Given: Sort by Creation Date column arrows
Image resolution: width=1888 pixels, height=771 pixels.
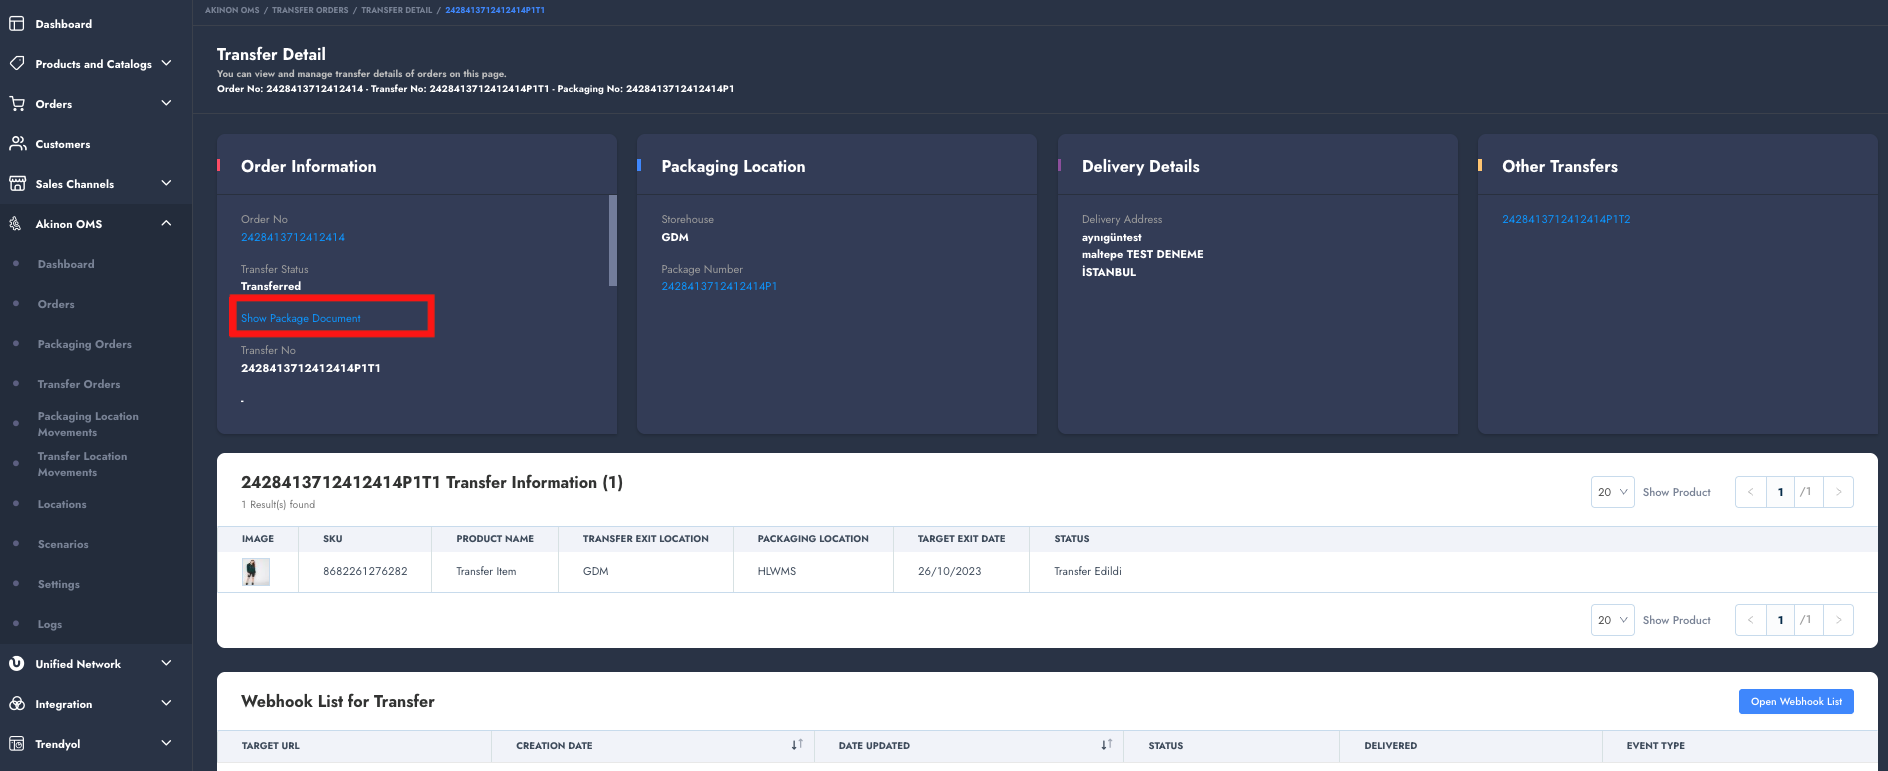Looking at the screenshot, I should (797, 745).
